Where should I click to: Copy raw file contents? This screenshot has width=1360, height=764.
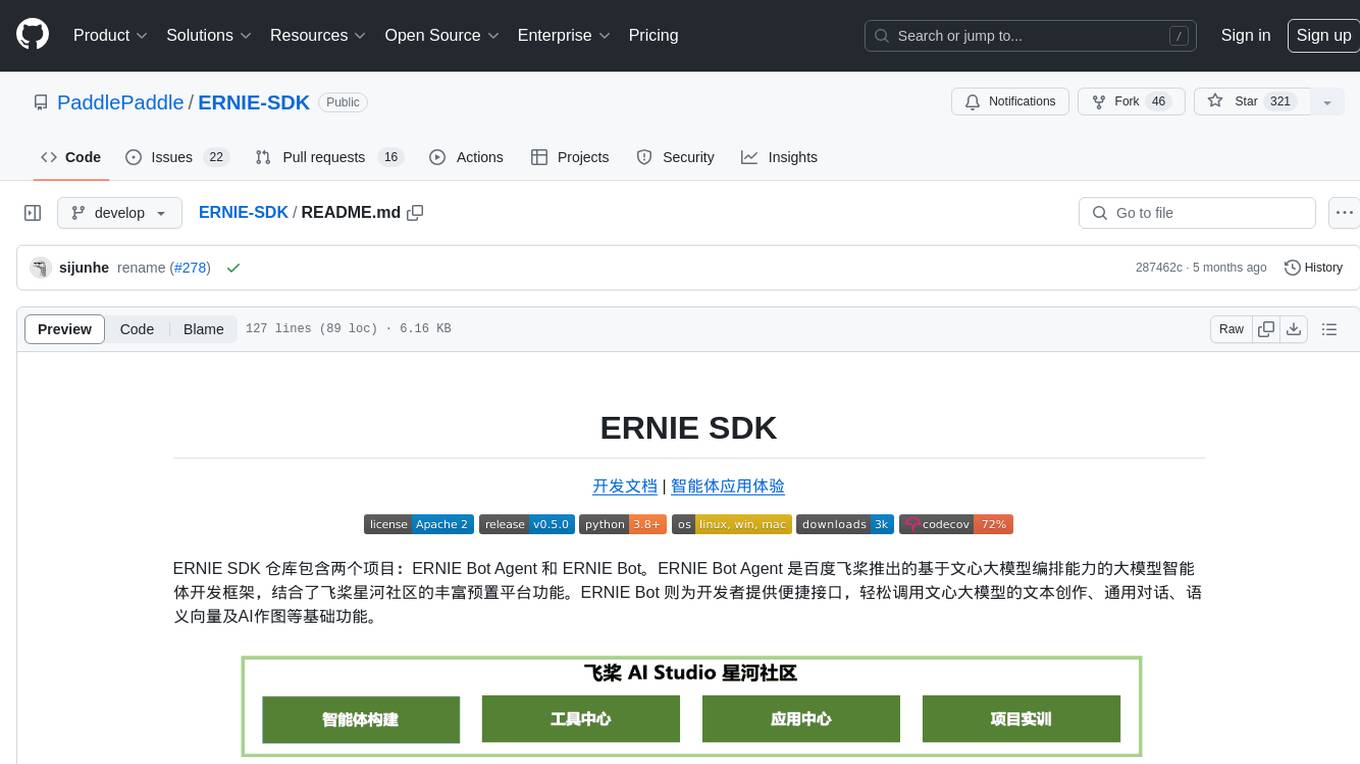click(1266, 329)
